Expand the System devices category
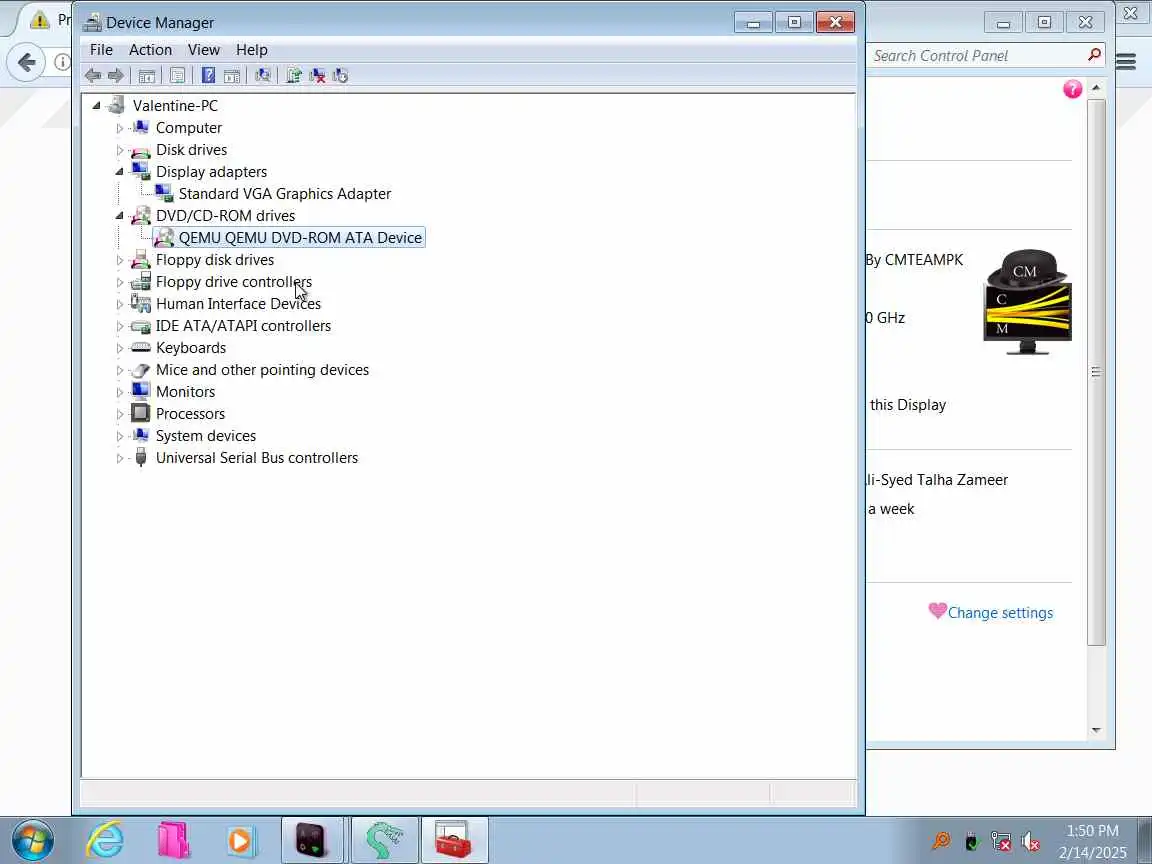This screenshot has width=1152, height=864. tap(119, 436)
